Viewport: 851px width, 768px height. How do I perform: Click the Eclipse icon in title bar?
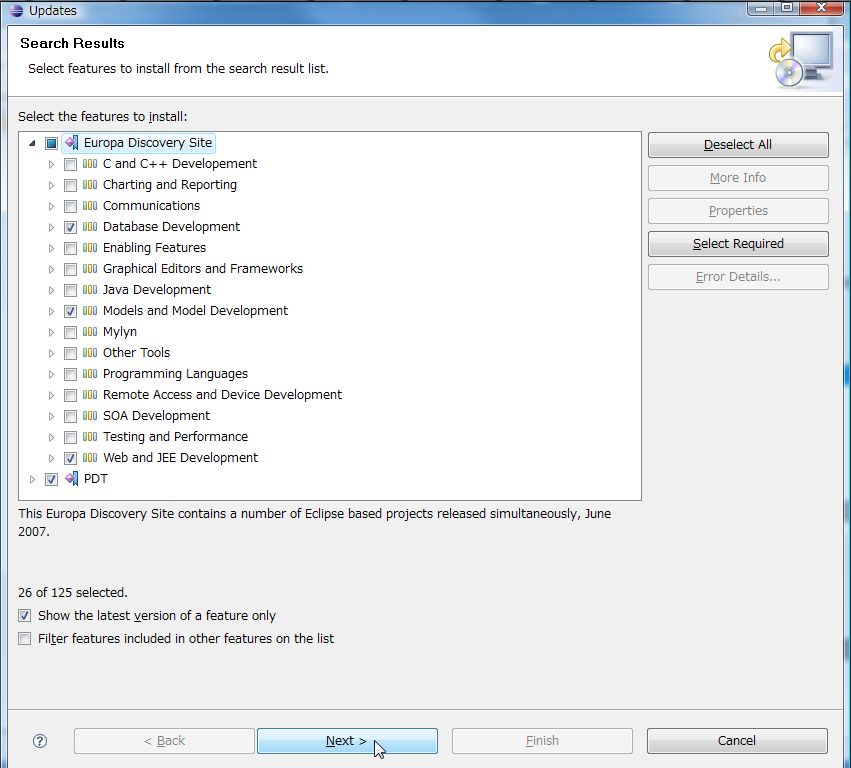pyautogui.click(x=16, y=10)
